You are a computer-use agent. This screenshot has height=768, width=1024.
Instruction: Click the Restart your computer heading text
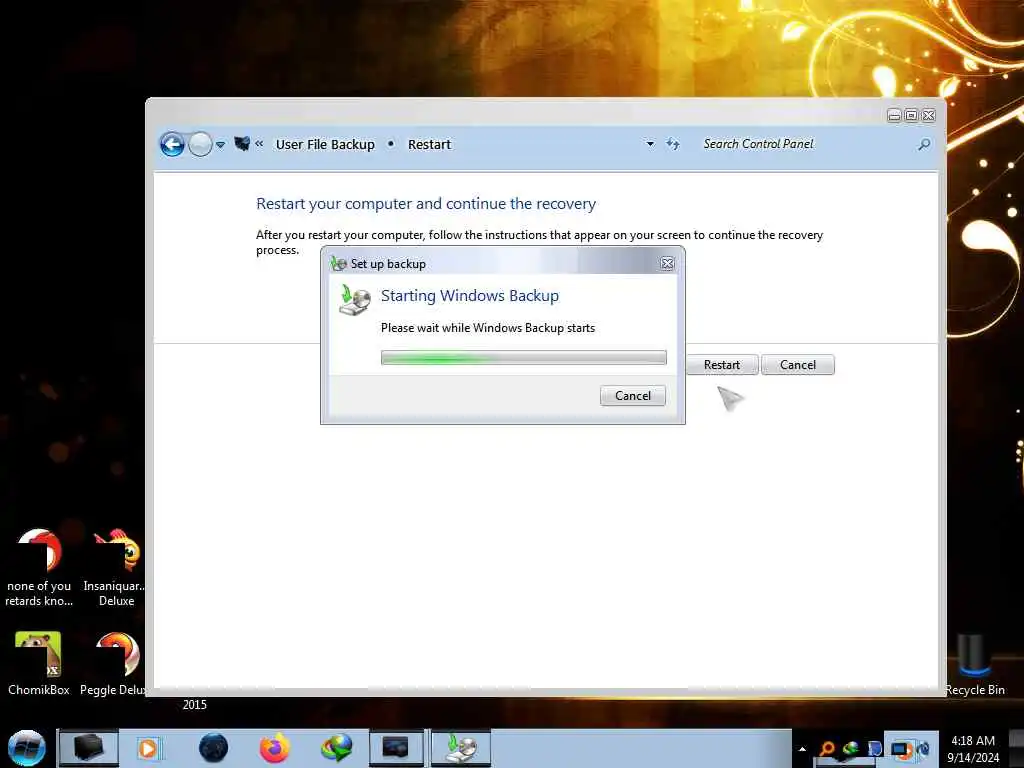[426, 204]
